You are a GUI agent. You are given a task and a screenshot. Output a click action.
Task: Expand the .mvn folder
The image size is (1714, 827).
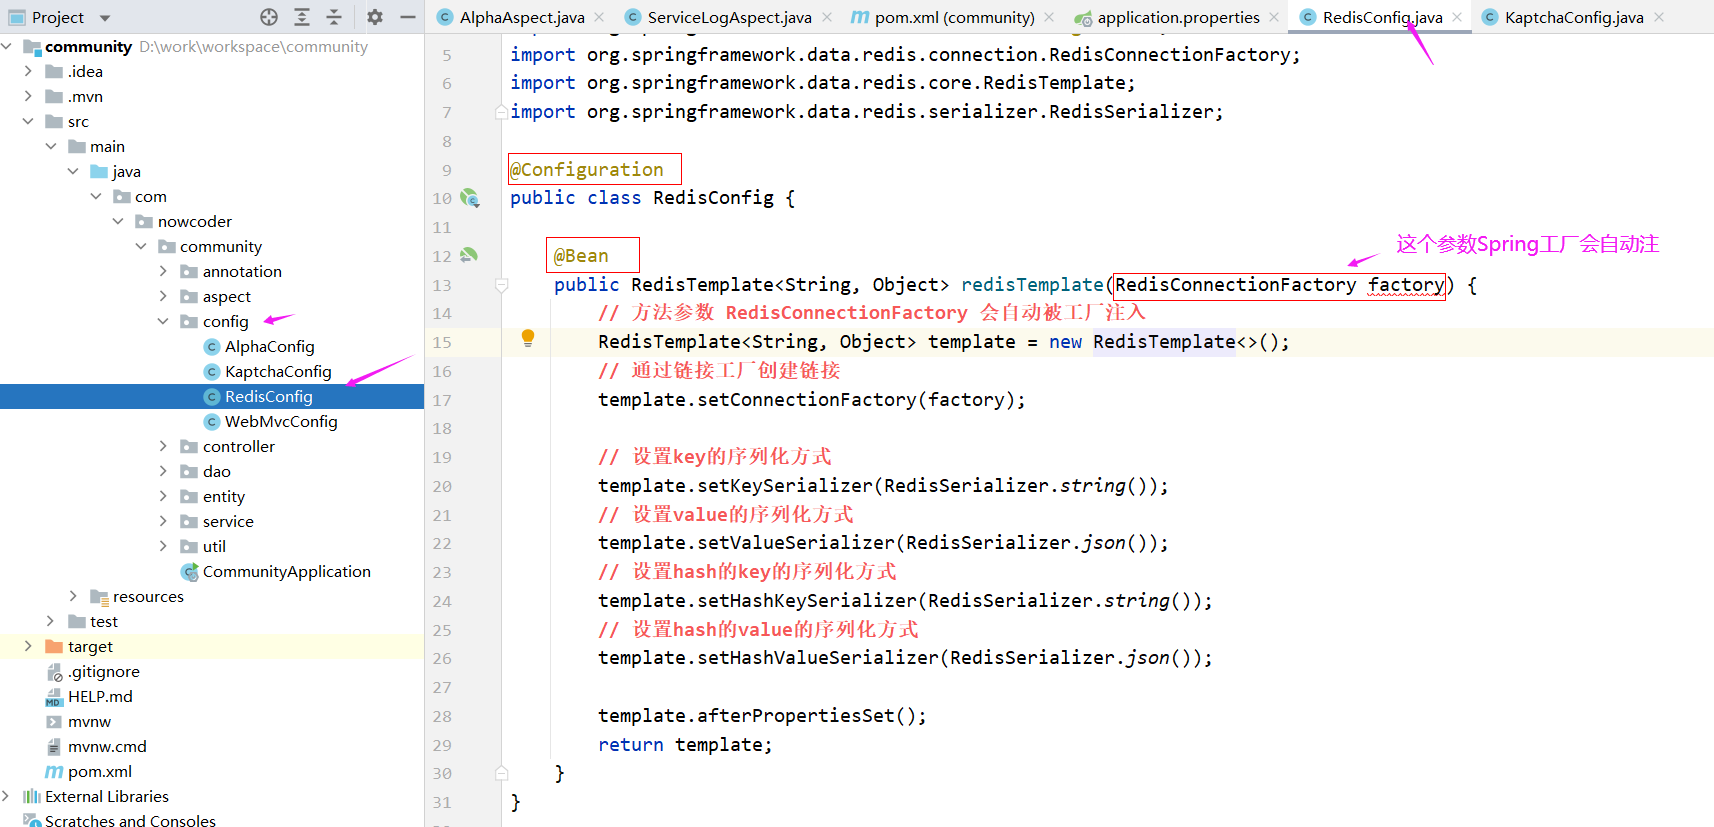(x=28, y=96)
